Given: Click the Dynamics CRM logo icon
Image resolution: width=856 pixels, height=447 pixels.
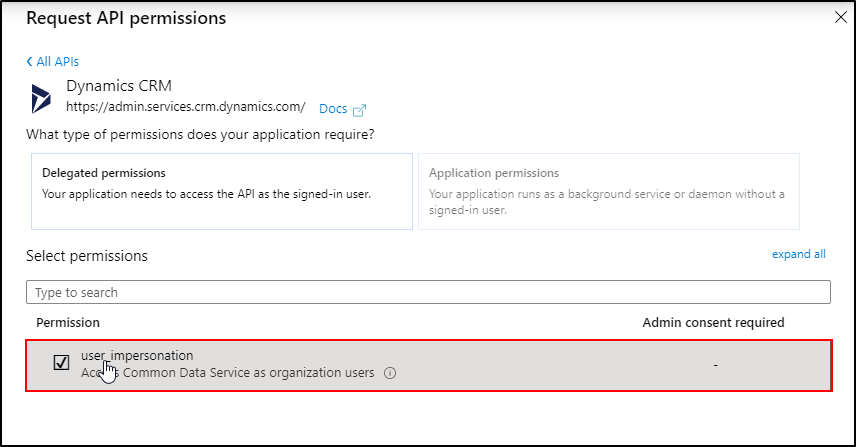Looking at the screenshot, I should (42, 97).
